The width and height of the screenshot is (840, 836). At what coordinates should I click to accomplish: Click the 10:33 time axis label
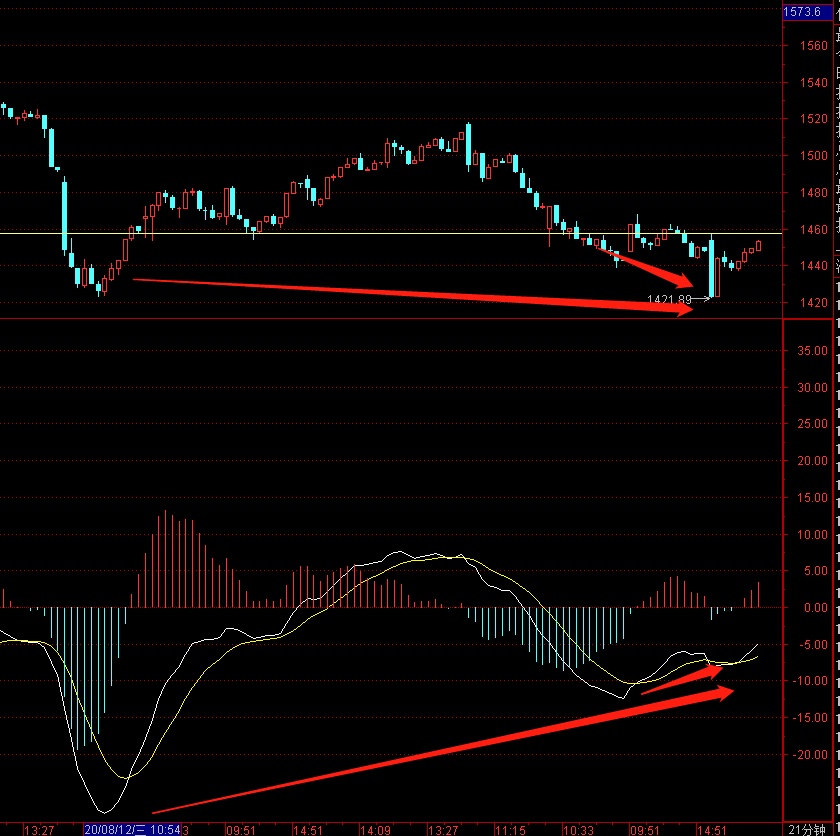(x=578, y=830)
